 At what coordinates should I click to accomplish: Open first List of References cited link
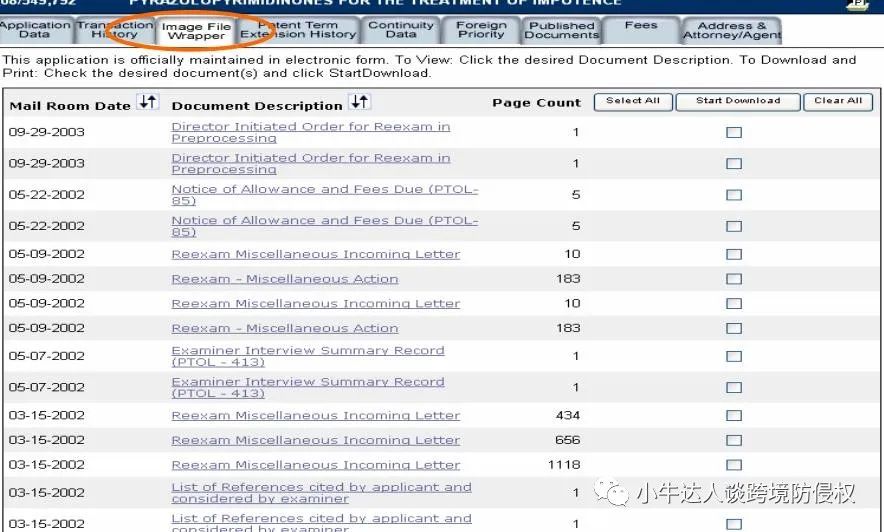coord(321,493)
